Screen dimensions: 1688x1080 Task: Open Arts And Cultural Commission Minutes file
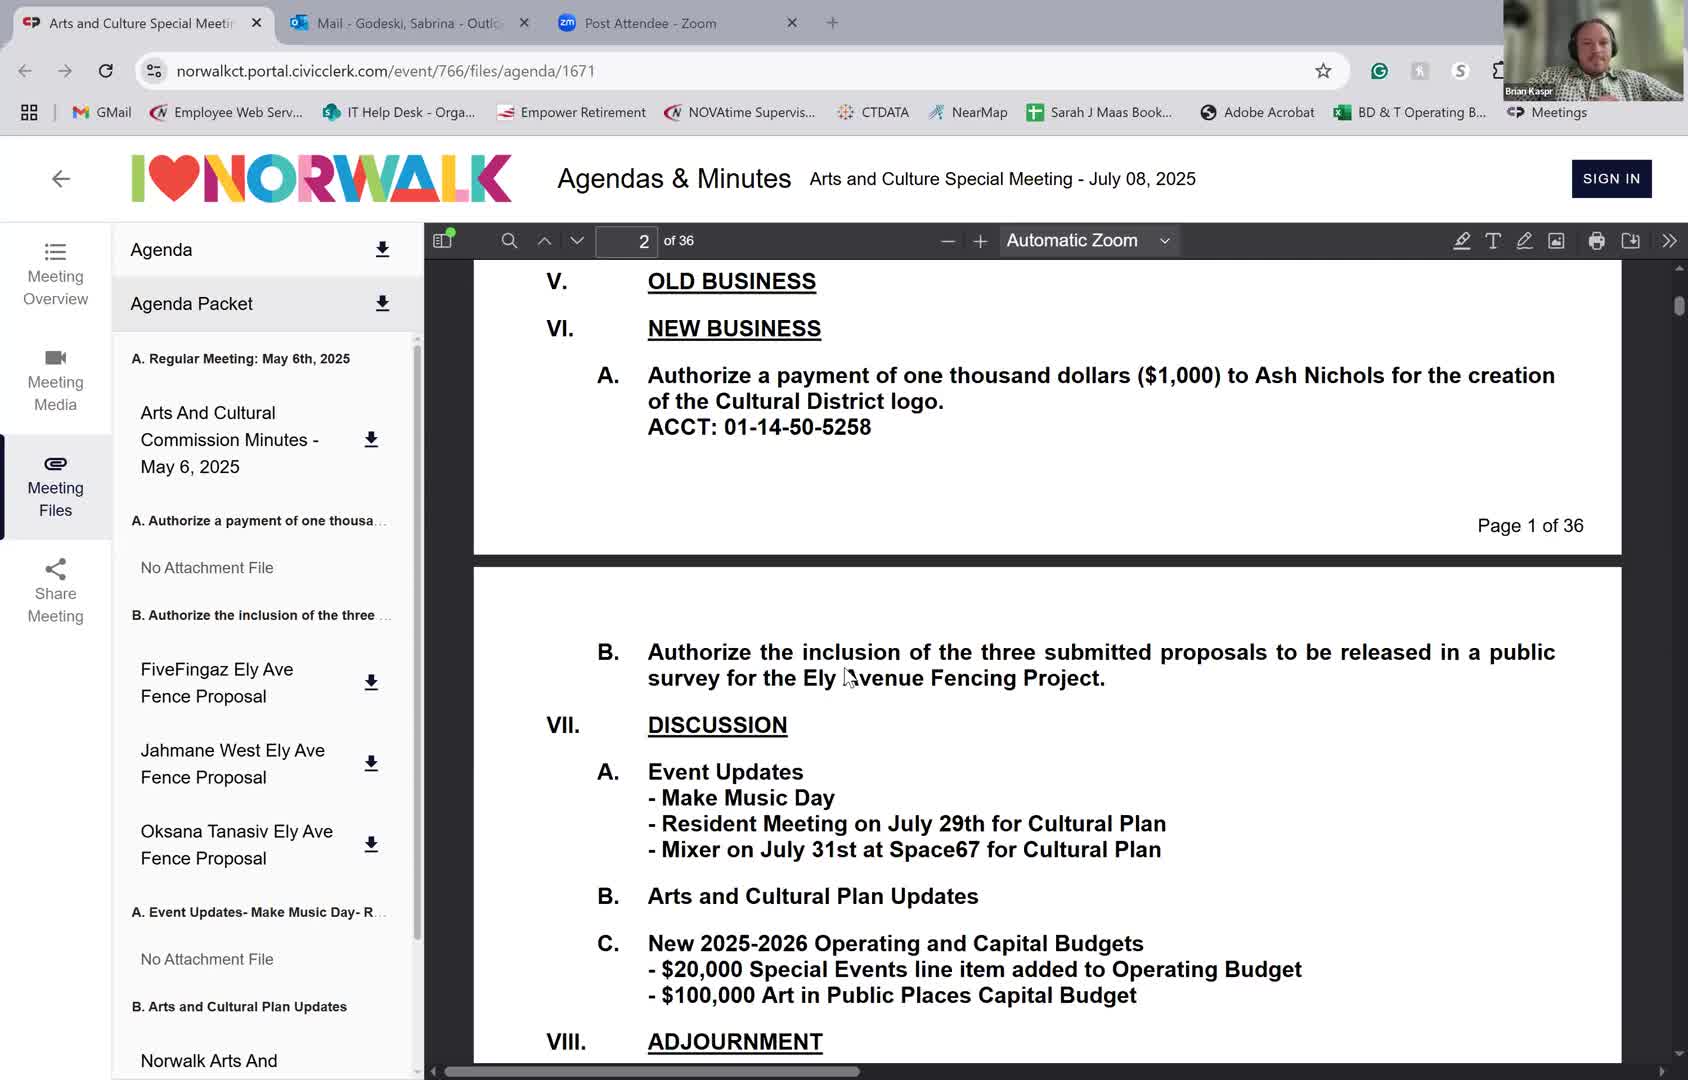click(x=230, y=440)
